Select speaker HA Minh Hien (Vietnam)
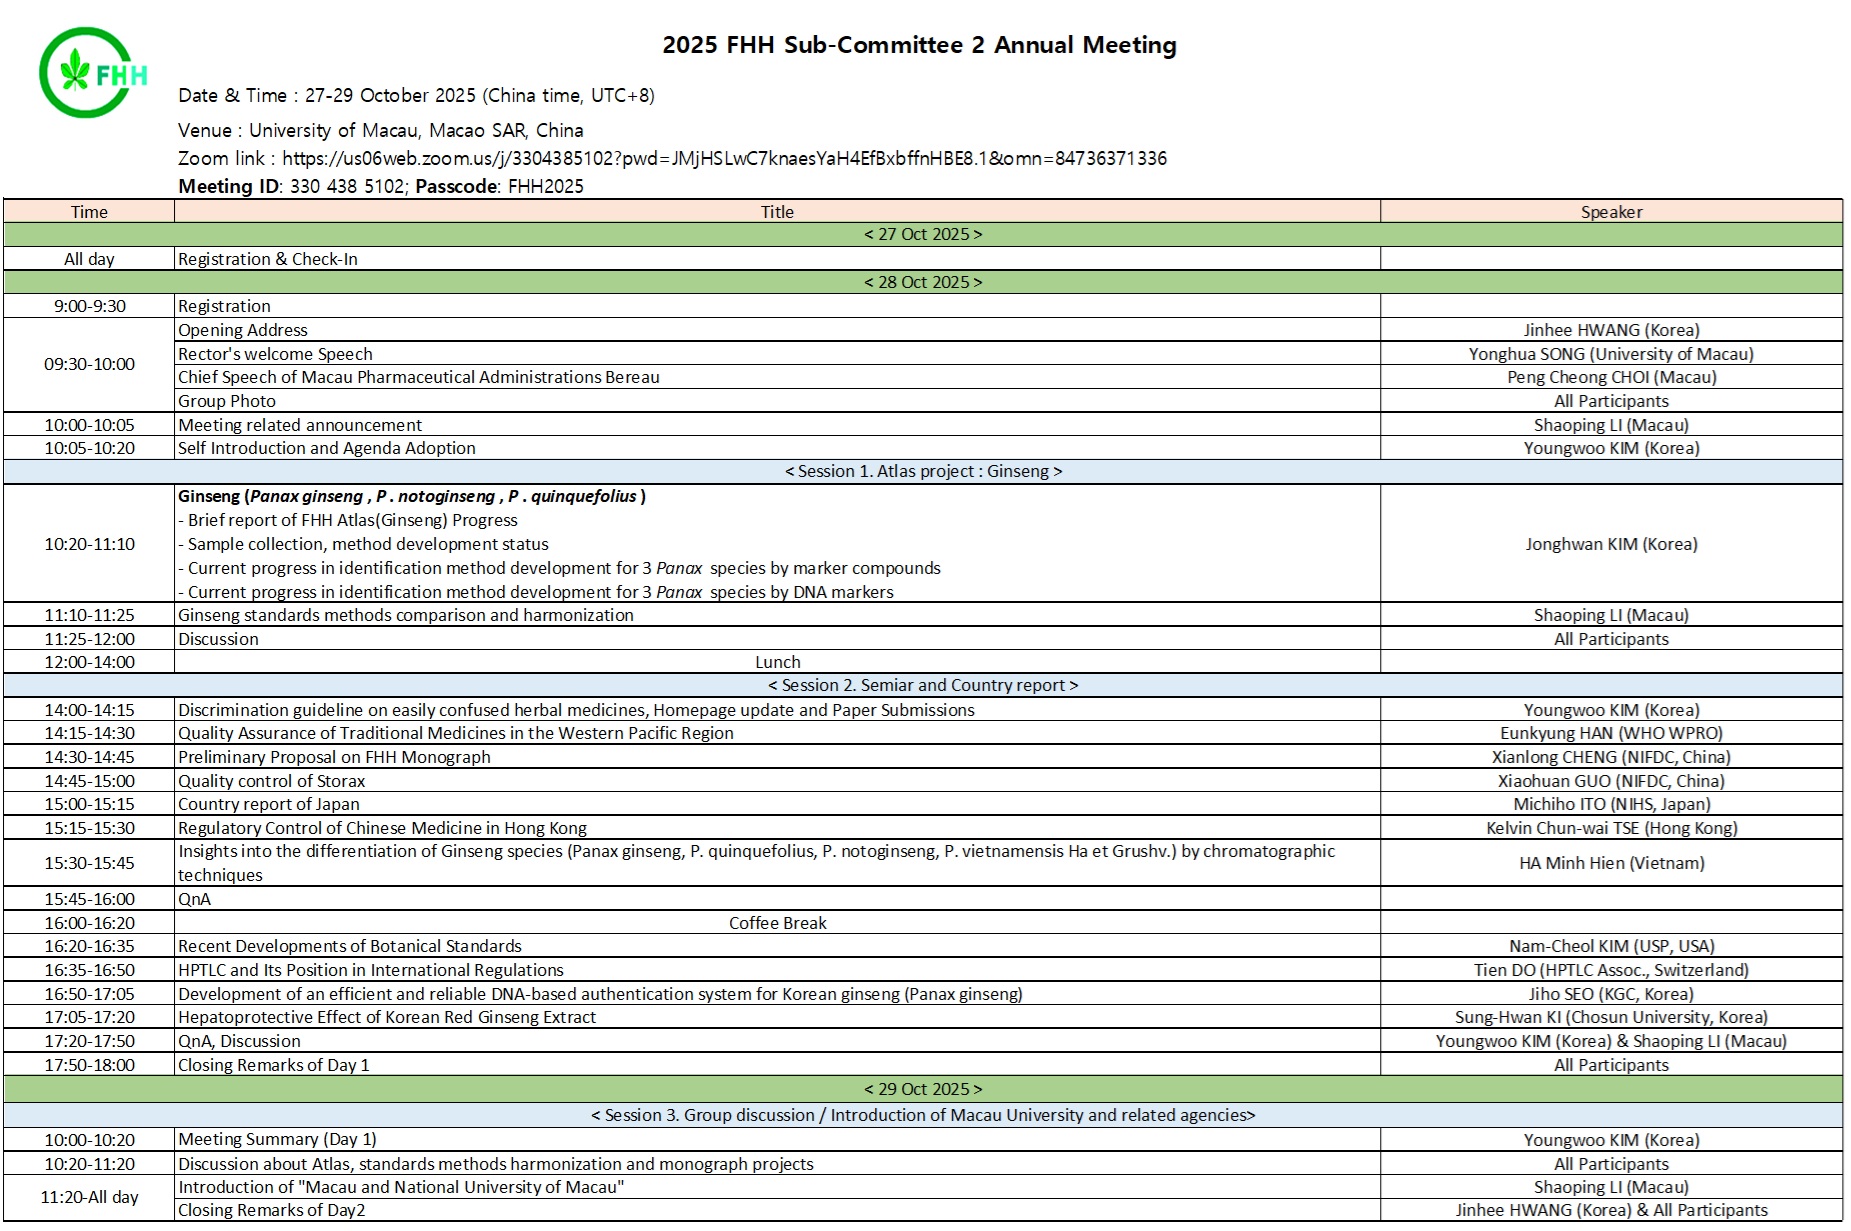The image size is (1851, 1231). point(1610,863)
